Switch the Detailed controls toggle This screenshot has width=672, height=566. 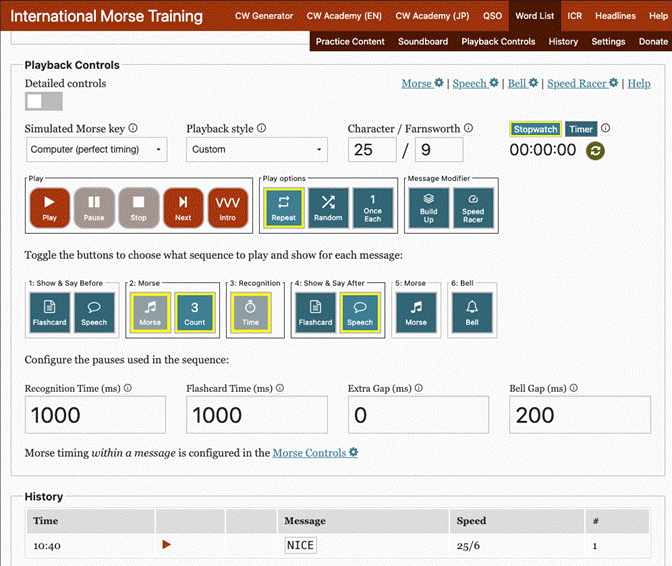(44, 102)
